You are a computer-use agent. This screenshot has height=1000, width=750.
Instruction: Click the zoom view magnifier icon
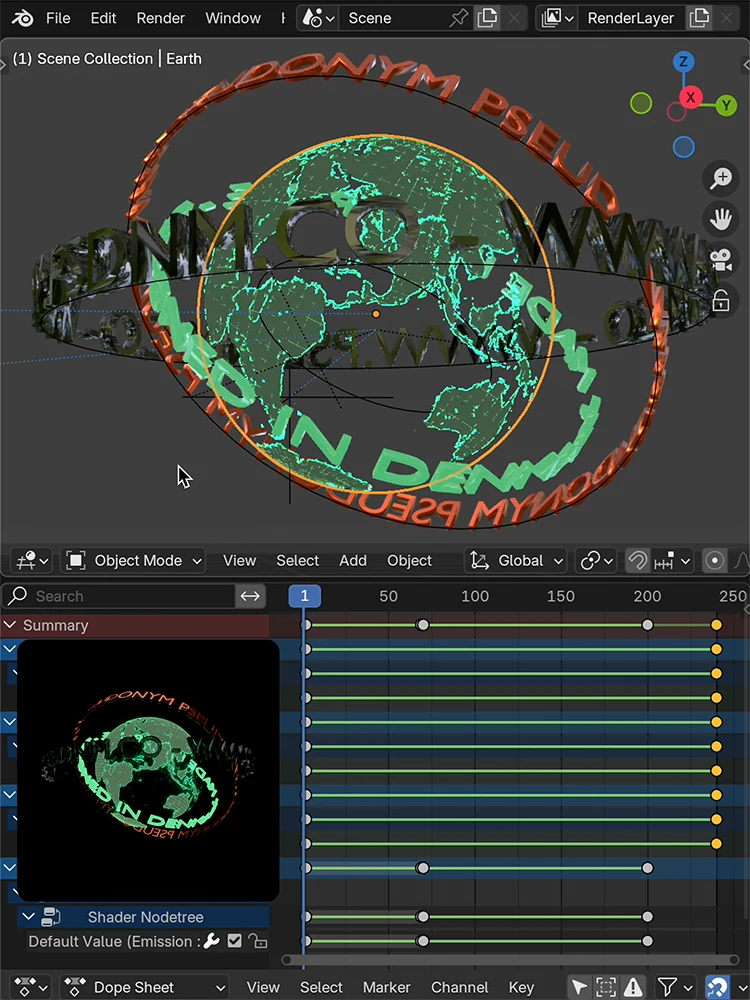tap(721, 178)
